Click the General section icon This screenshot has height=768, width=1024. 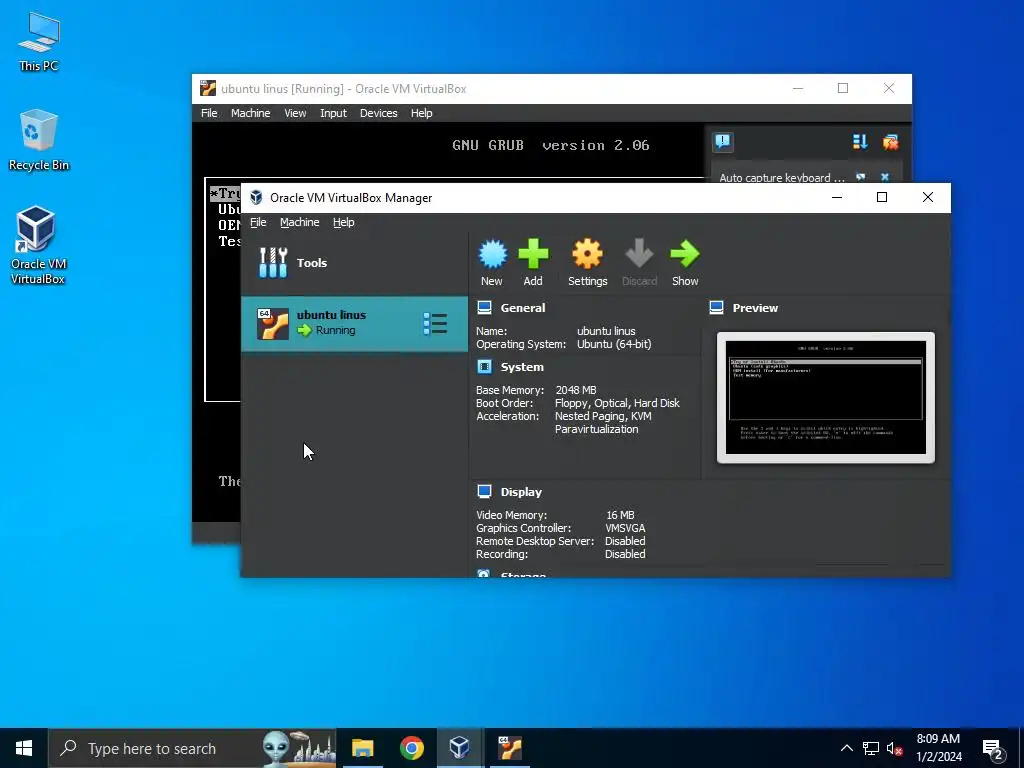click(x=484, y=308)
